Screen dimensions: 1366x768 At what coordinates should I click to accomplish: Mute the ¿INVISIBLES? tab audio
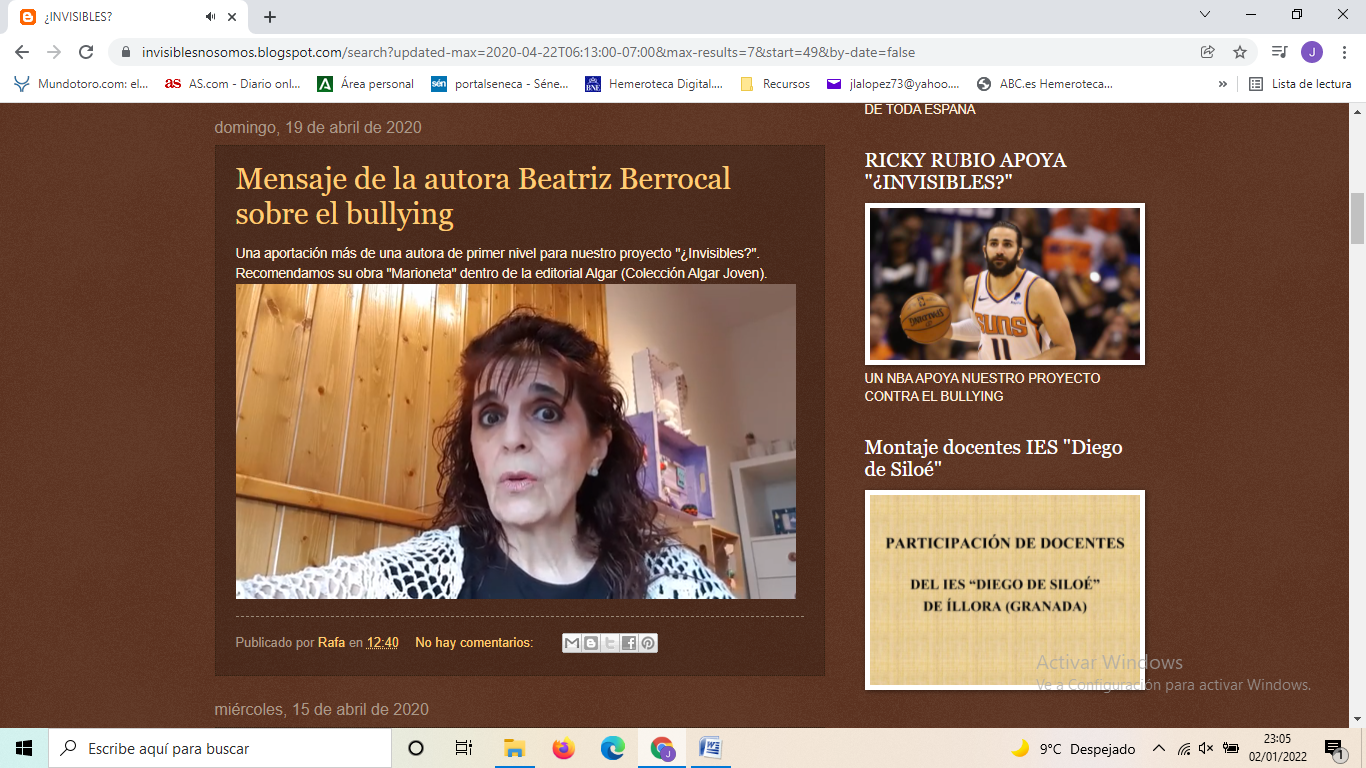pos(211,17)
